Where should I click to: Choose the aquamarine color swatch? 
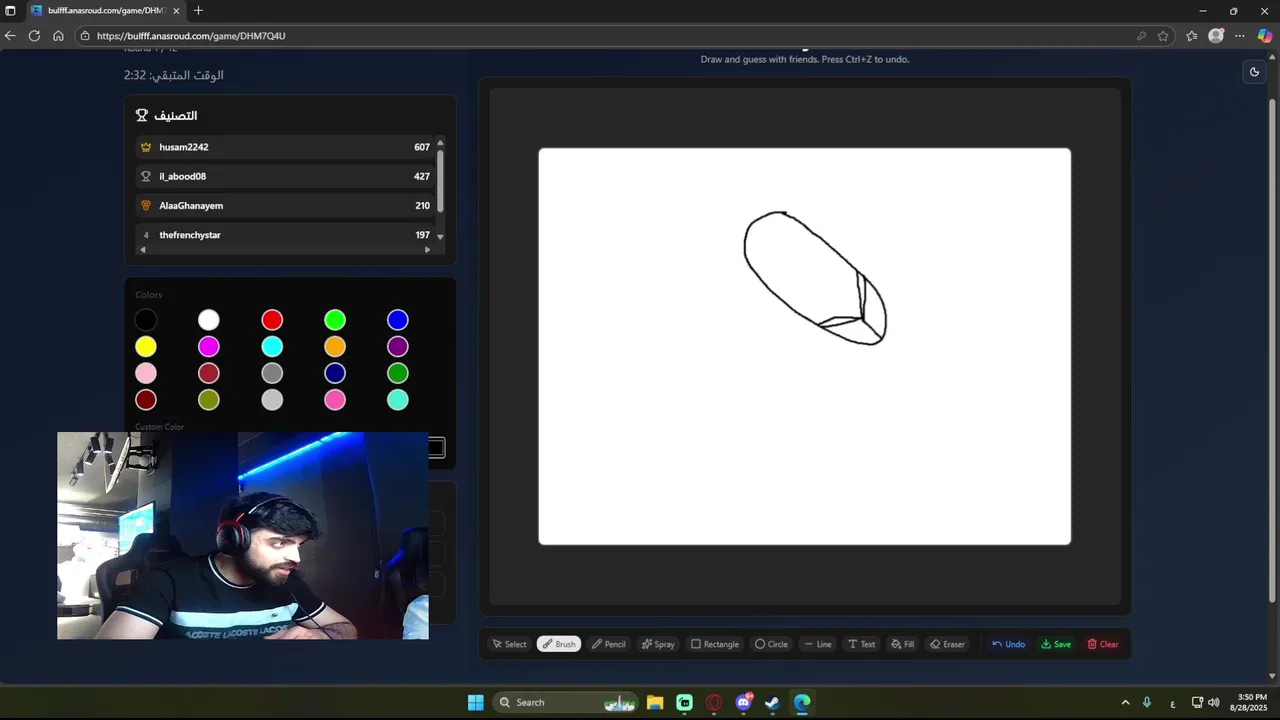point(398,400)
